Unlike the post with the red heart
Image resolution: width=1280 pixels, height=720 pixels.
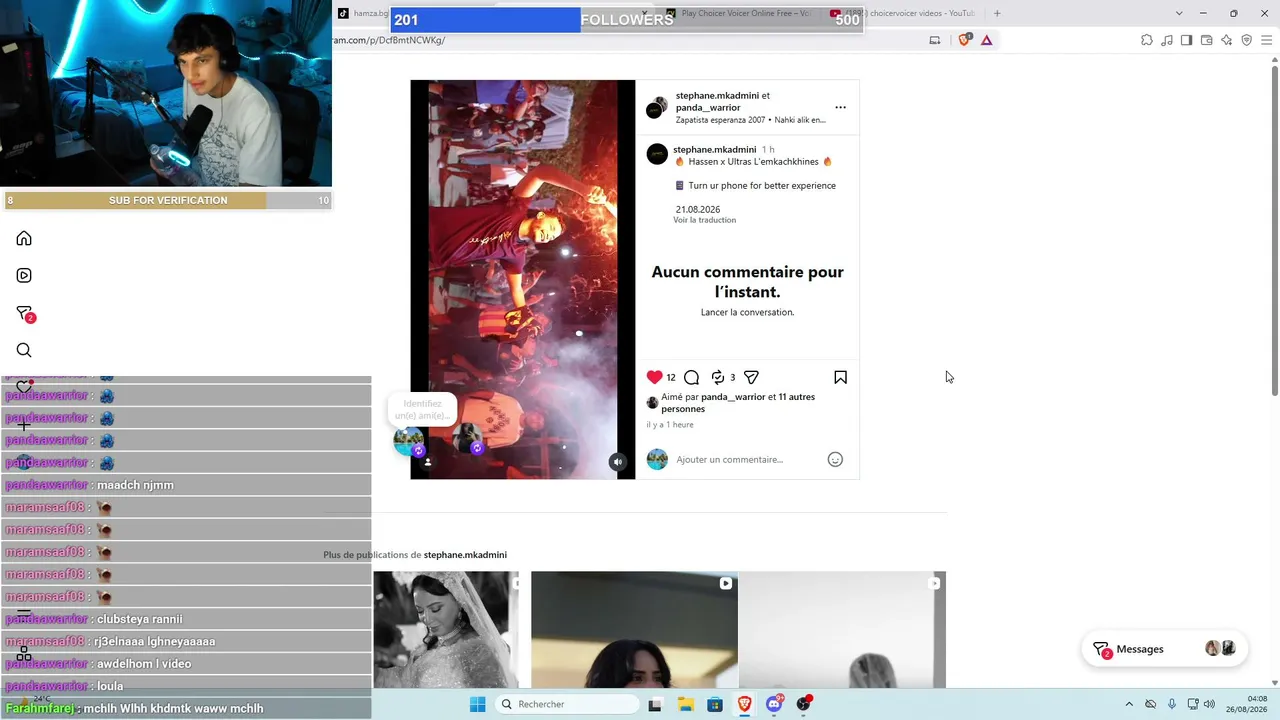(x=654, y=377)
